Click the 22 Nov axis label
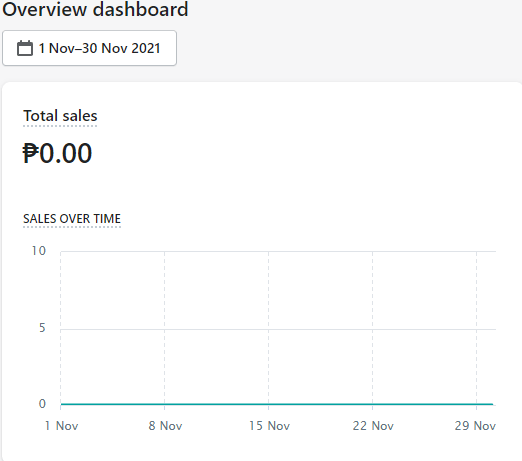 coord(373,426)
